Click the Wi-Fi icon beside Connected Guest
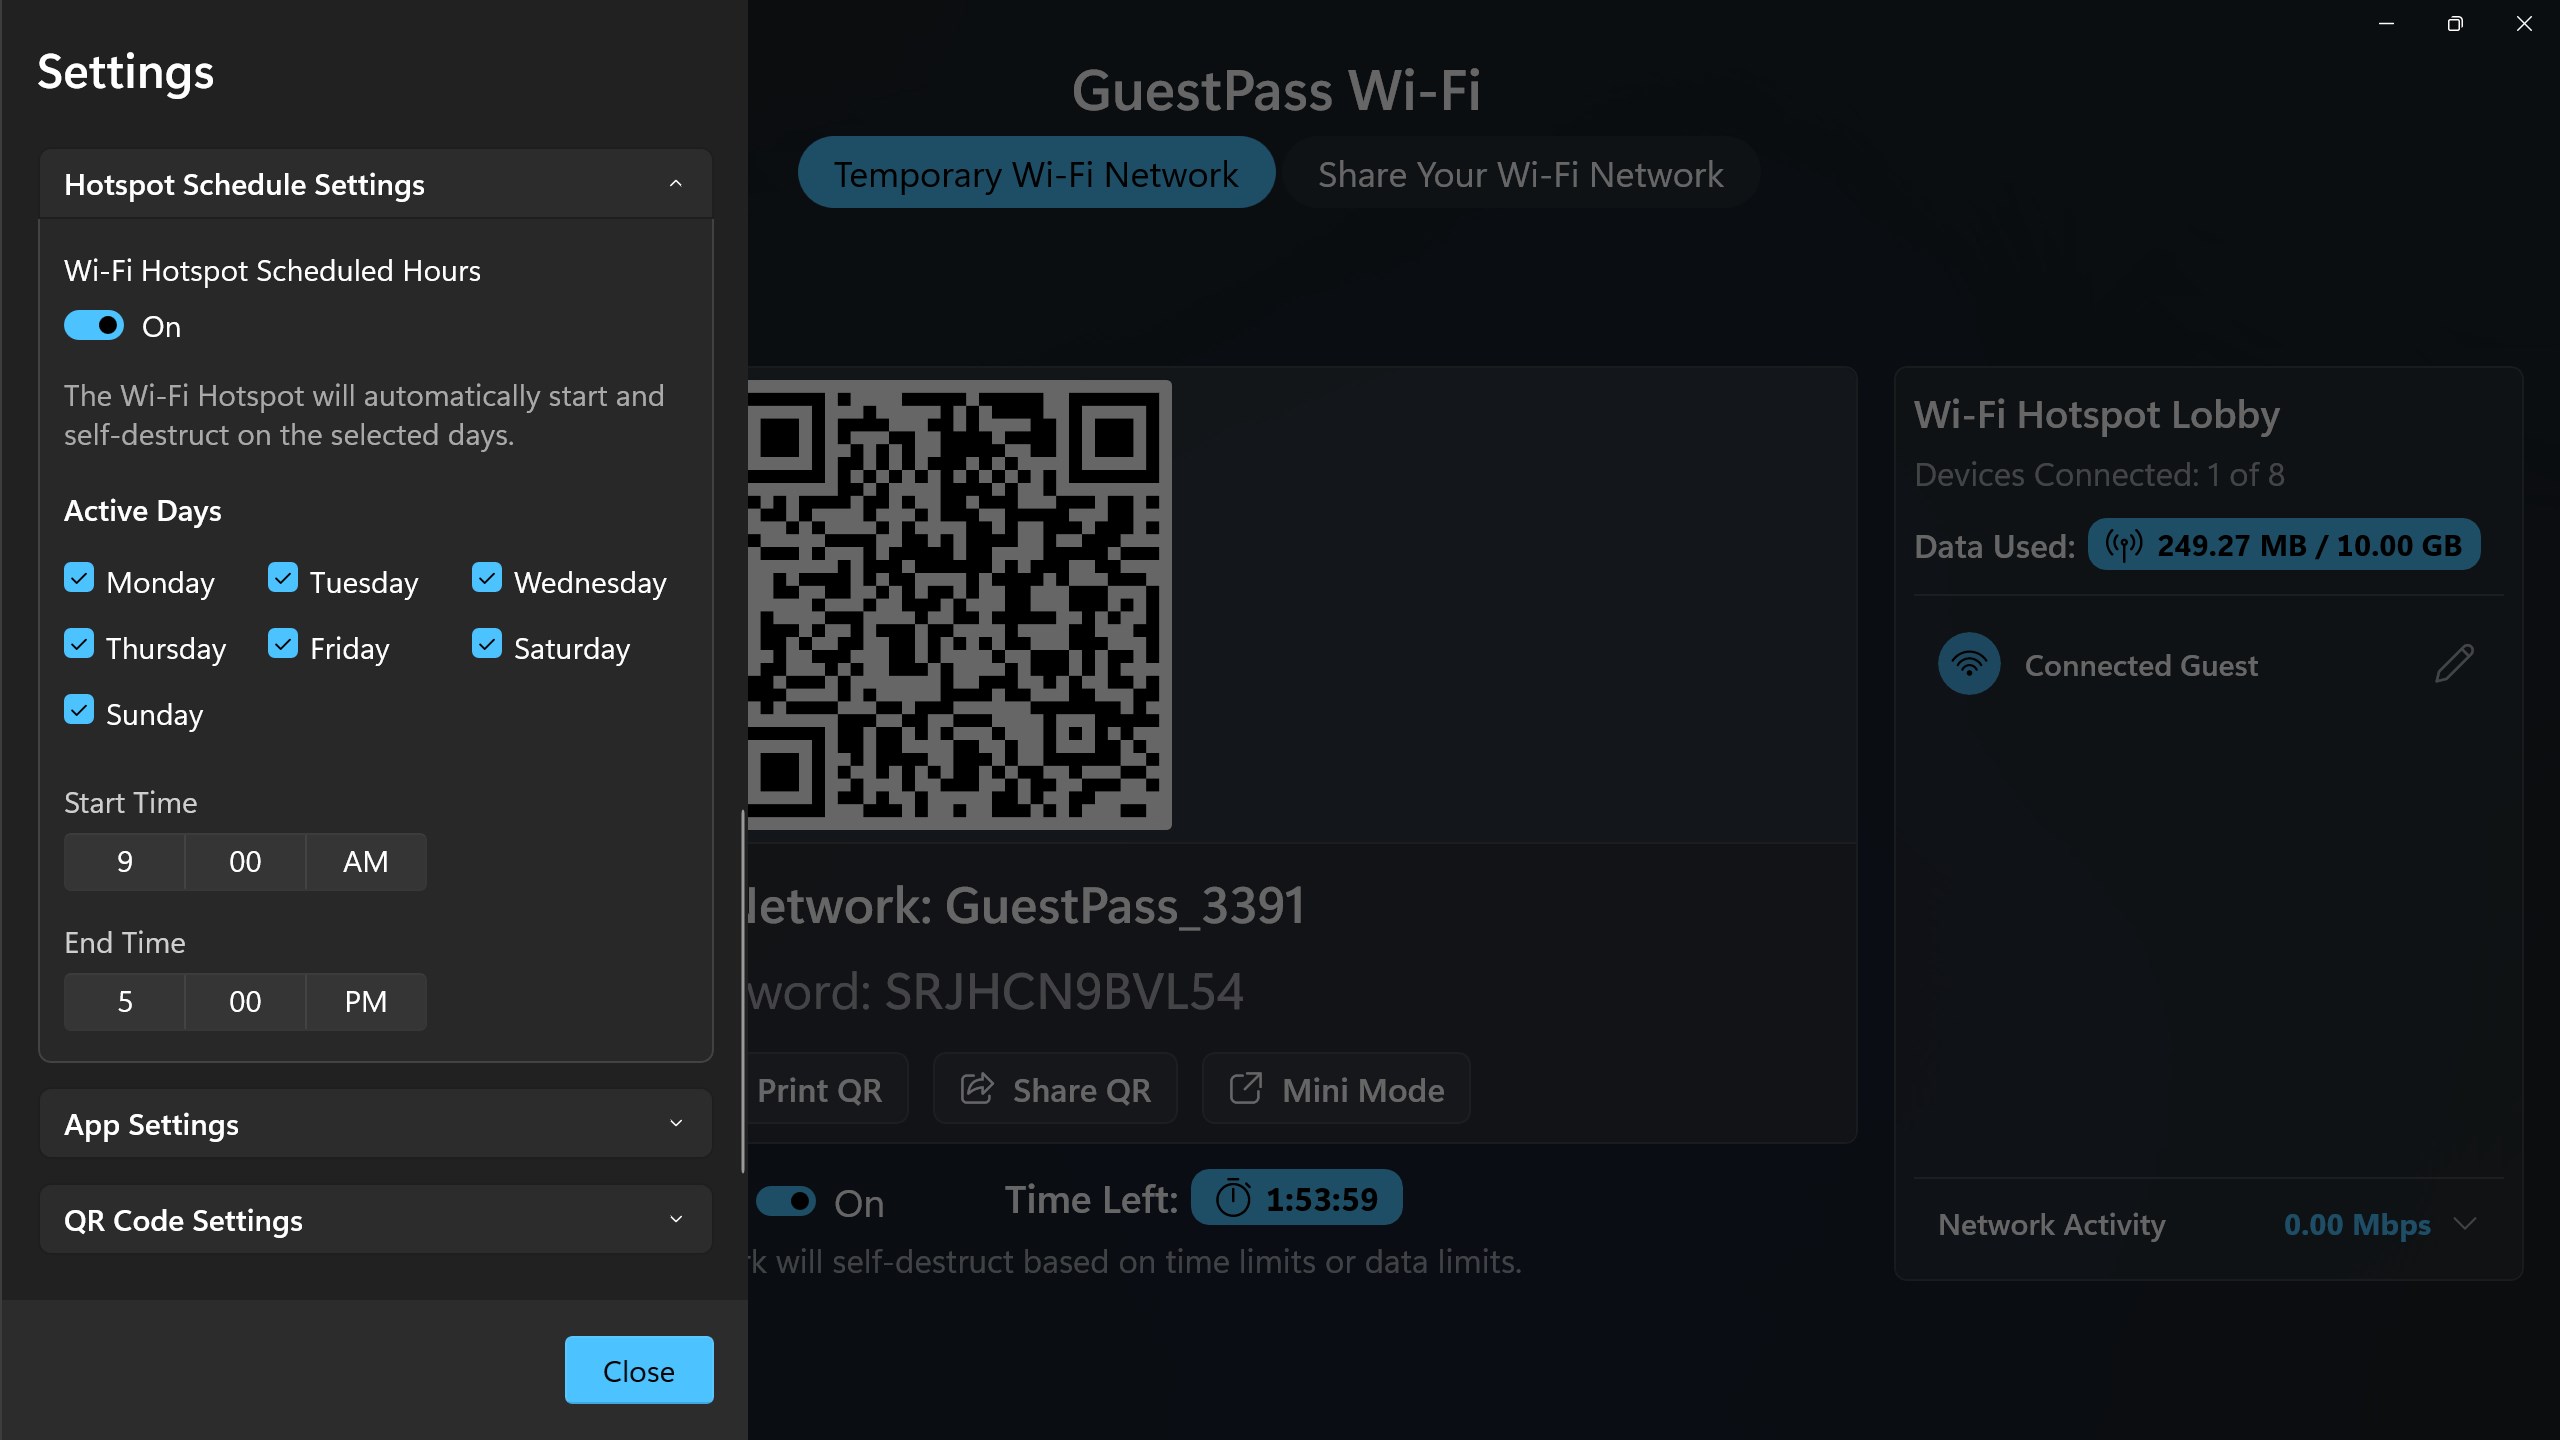 (1969, 664)
